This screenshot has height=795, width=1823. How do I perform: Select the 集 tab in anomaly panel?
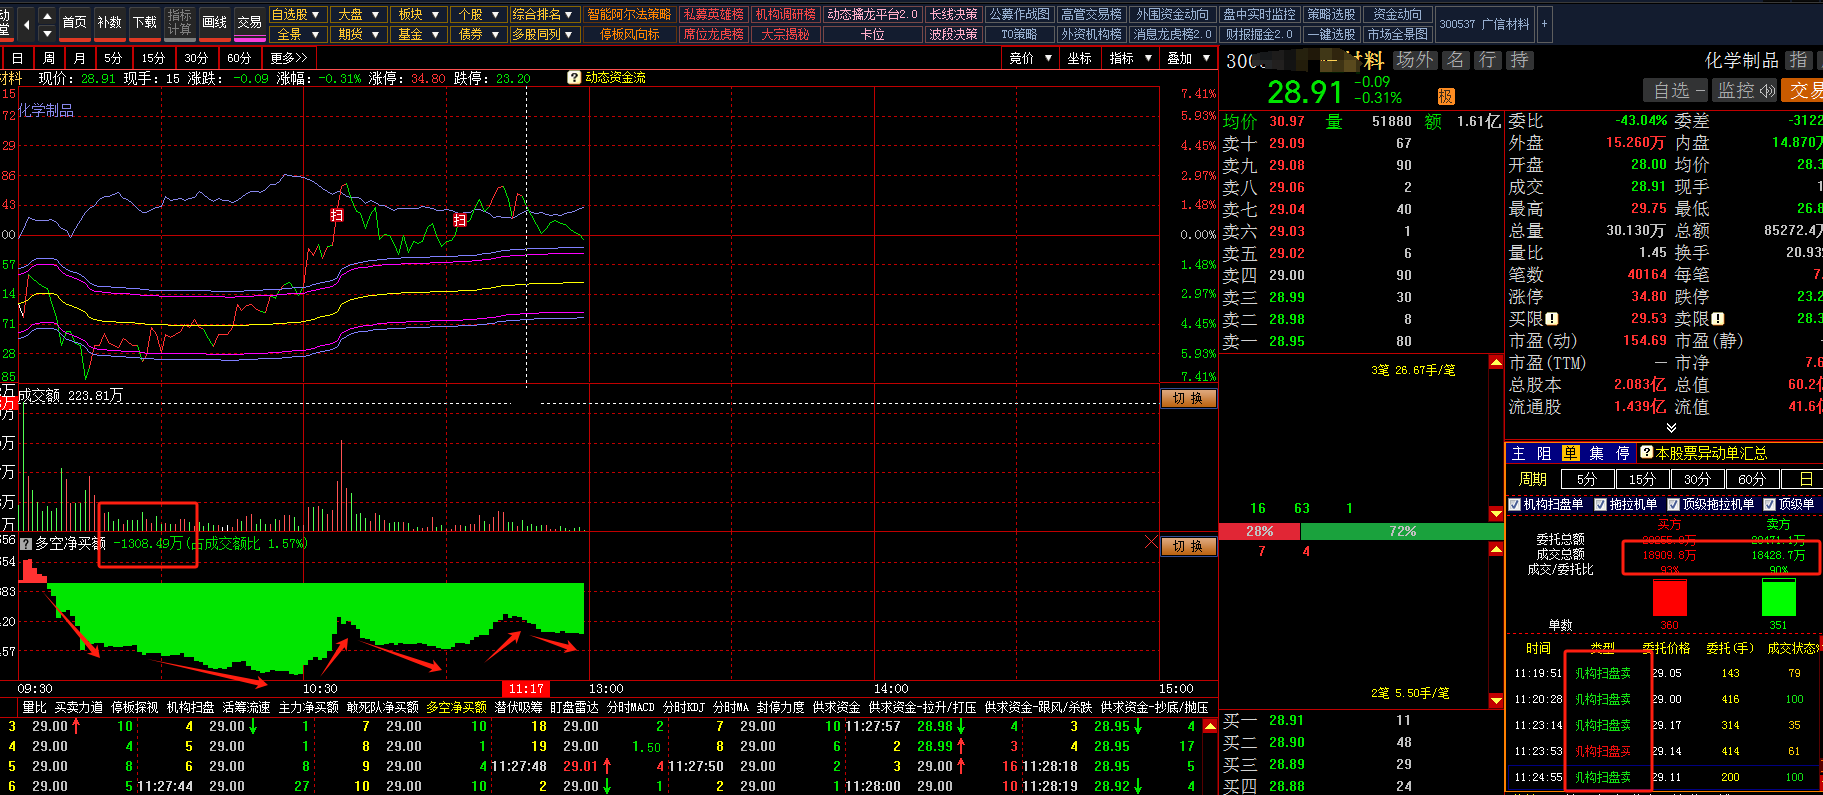click(x=1596, y=453)
